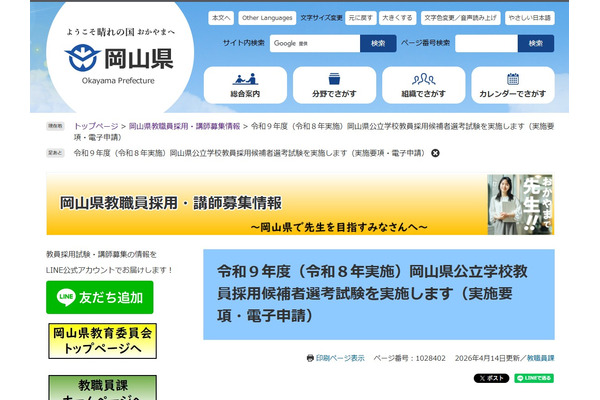Screen dimensions: 600x400
Task: Click the update date 2026年4月14日更新
Action: point(487,358)
